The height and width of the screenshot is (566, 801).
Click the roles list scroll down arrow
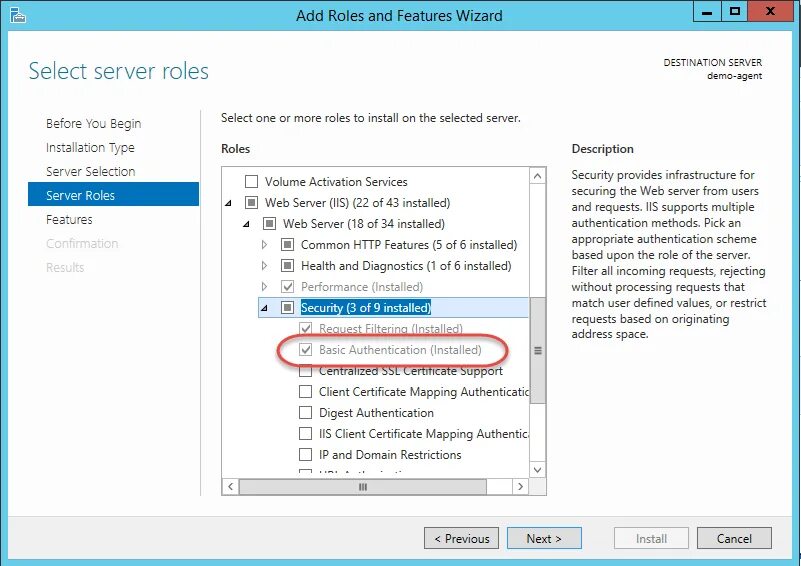(537, 469)
